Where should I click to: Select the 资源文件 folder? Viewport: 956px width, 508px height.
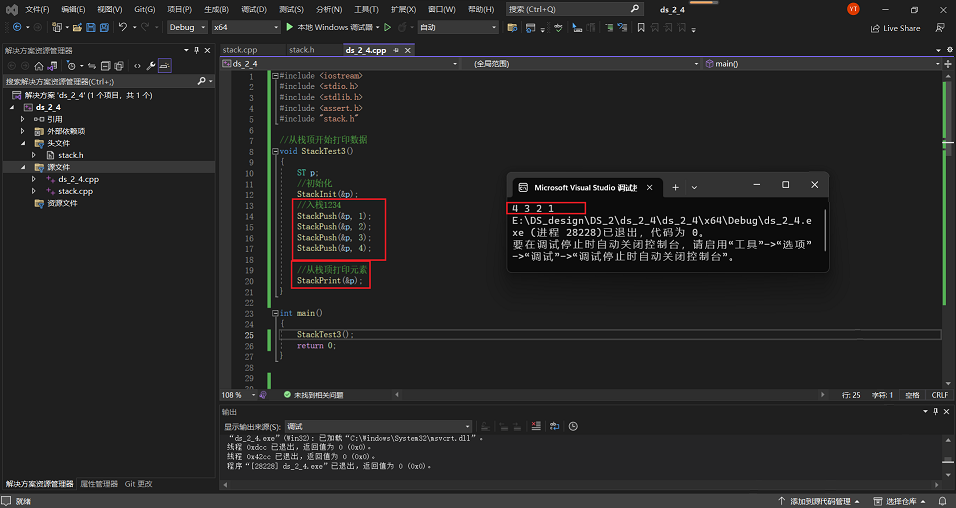[62, 203]
